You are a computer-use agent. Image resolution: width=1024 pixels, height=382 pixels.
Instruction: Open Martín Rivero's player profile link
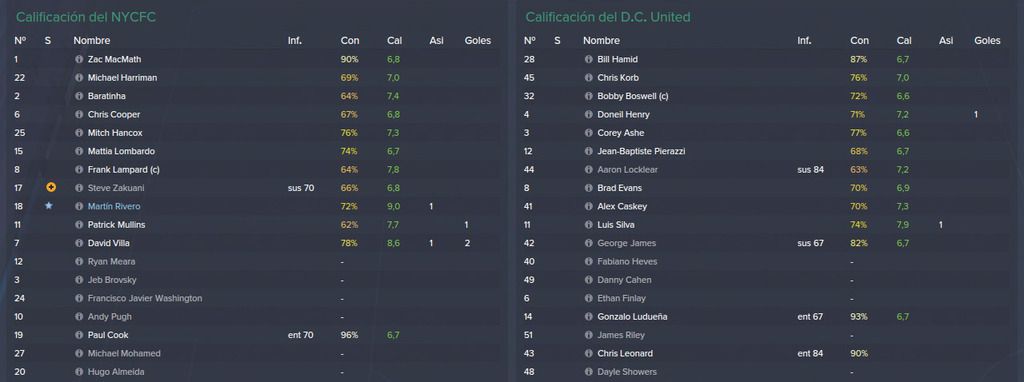point(114,206)
